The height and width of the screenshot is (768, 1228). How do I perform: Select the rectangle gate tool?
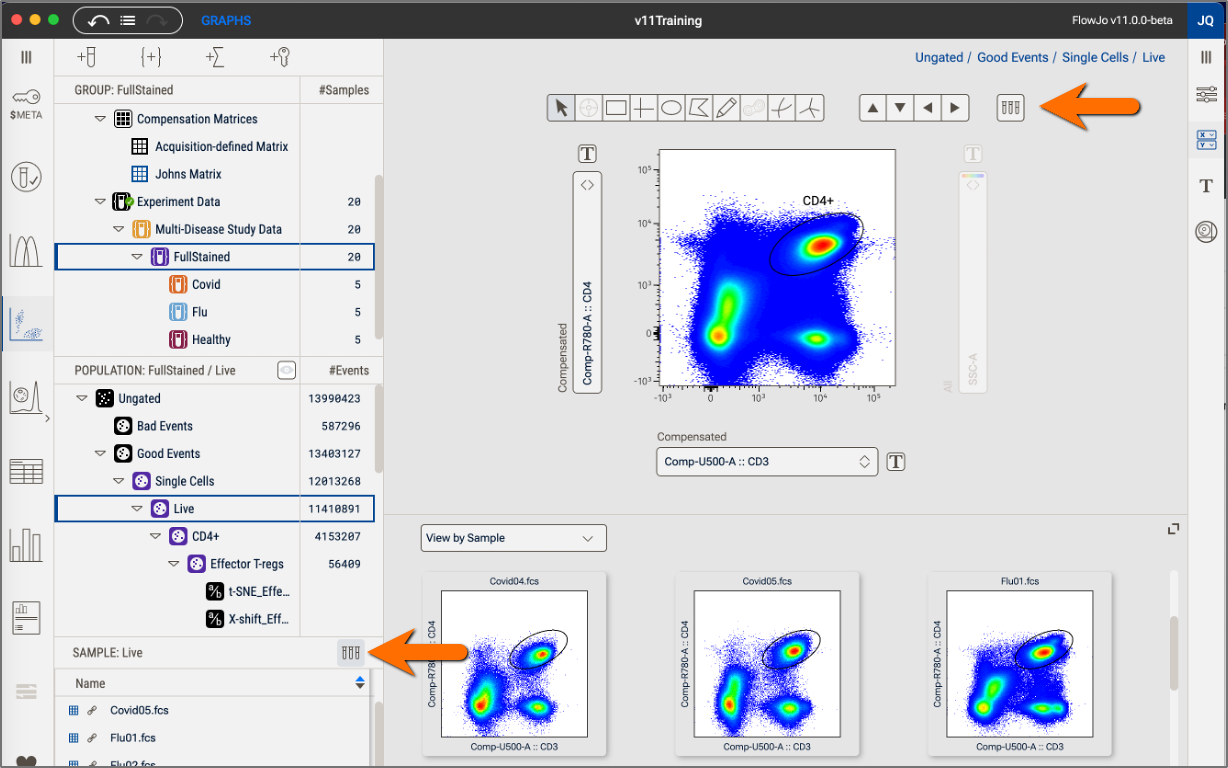(616, 108)
